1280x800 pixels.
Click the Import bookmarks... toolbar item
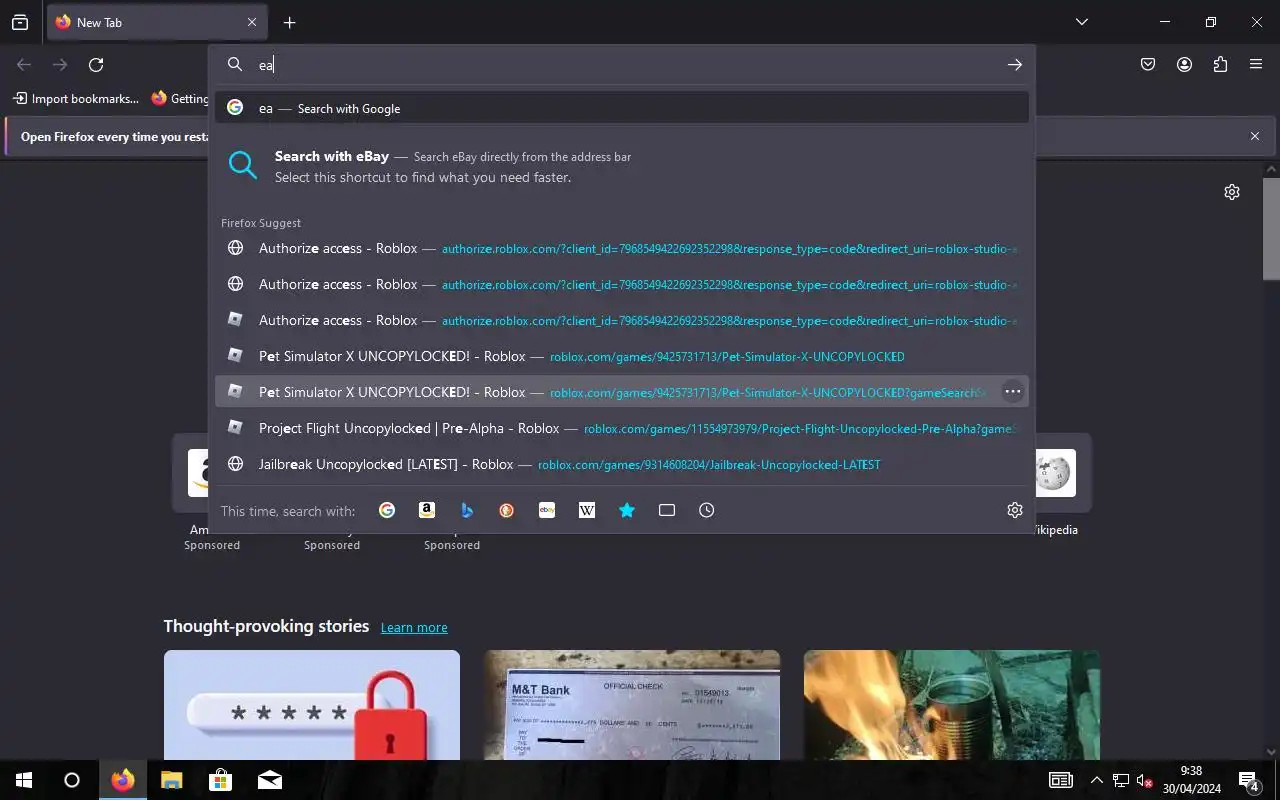[x=76, y=98]
